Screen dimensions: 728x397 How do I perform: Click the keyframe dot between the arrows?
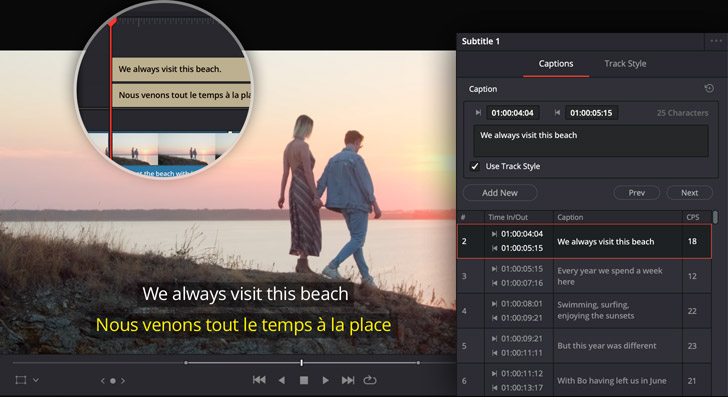(113, 381)
